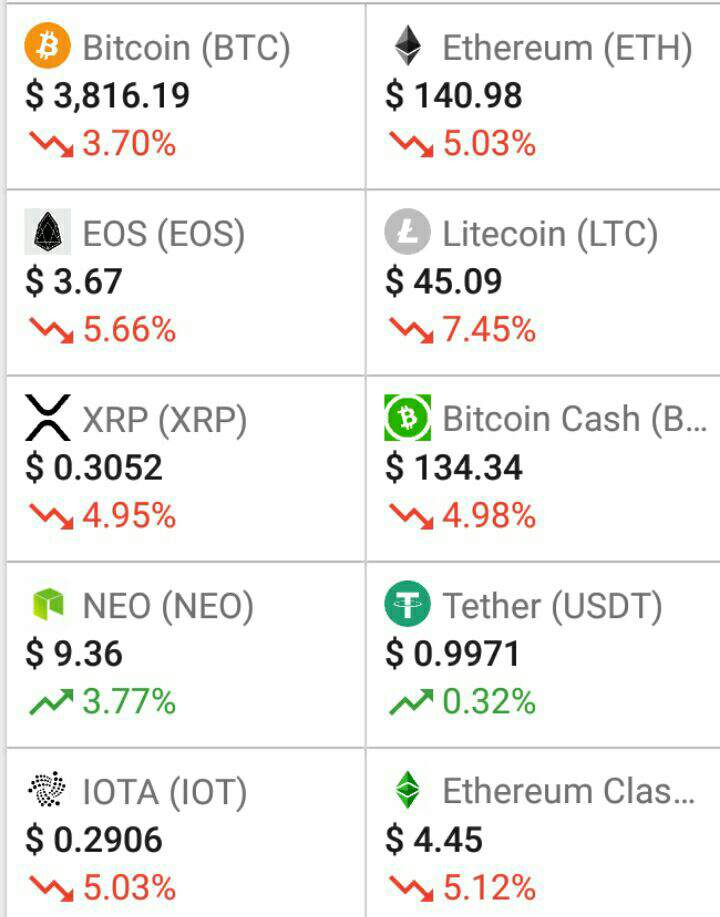
Task: Click the Litecoin (LTC) label
Action: pos(550,233)
